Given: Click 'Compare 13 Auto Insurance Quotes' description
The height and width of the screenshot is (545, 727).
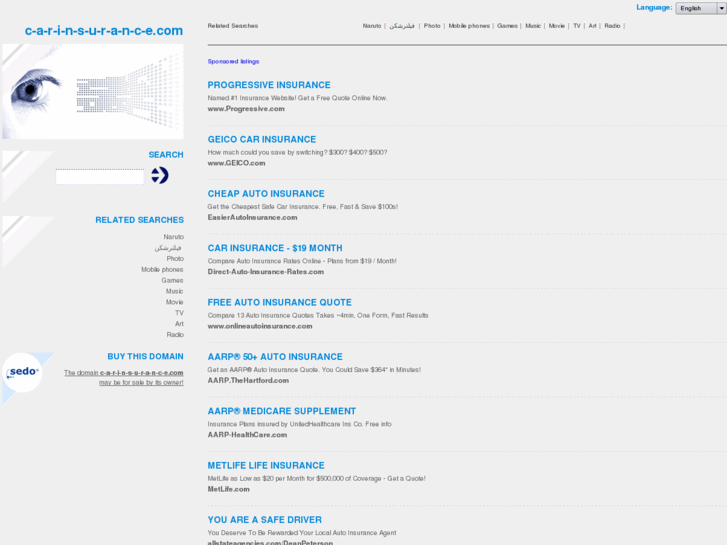Looking at the screenshot, I should click(x=318, y=315).
